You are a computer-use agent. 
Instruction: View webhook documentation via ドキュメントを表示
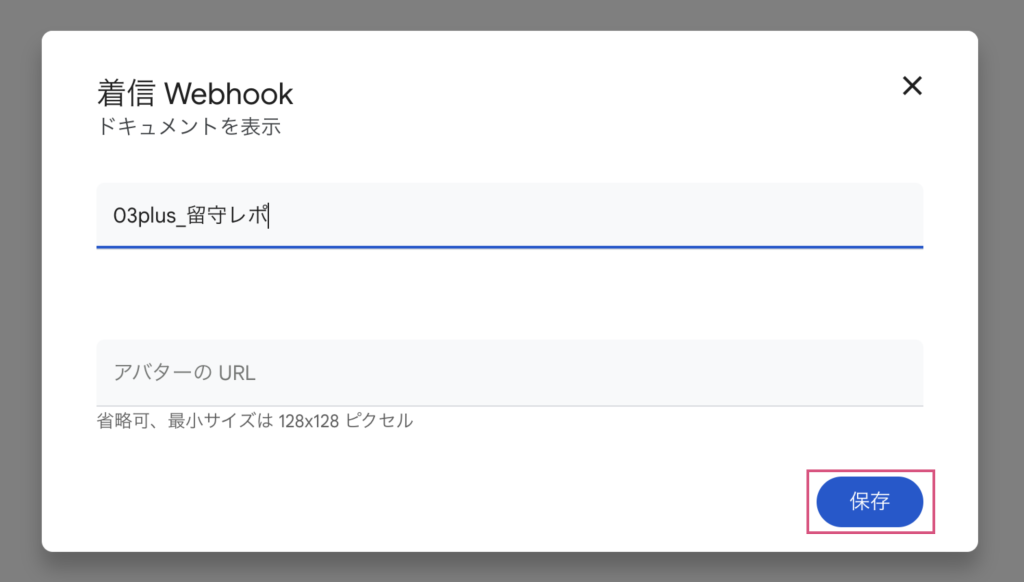click(189, 127)
